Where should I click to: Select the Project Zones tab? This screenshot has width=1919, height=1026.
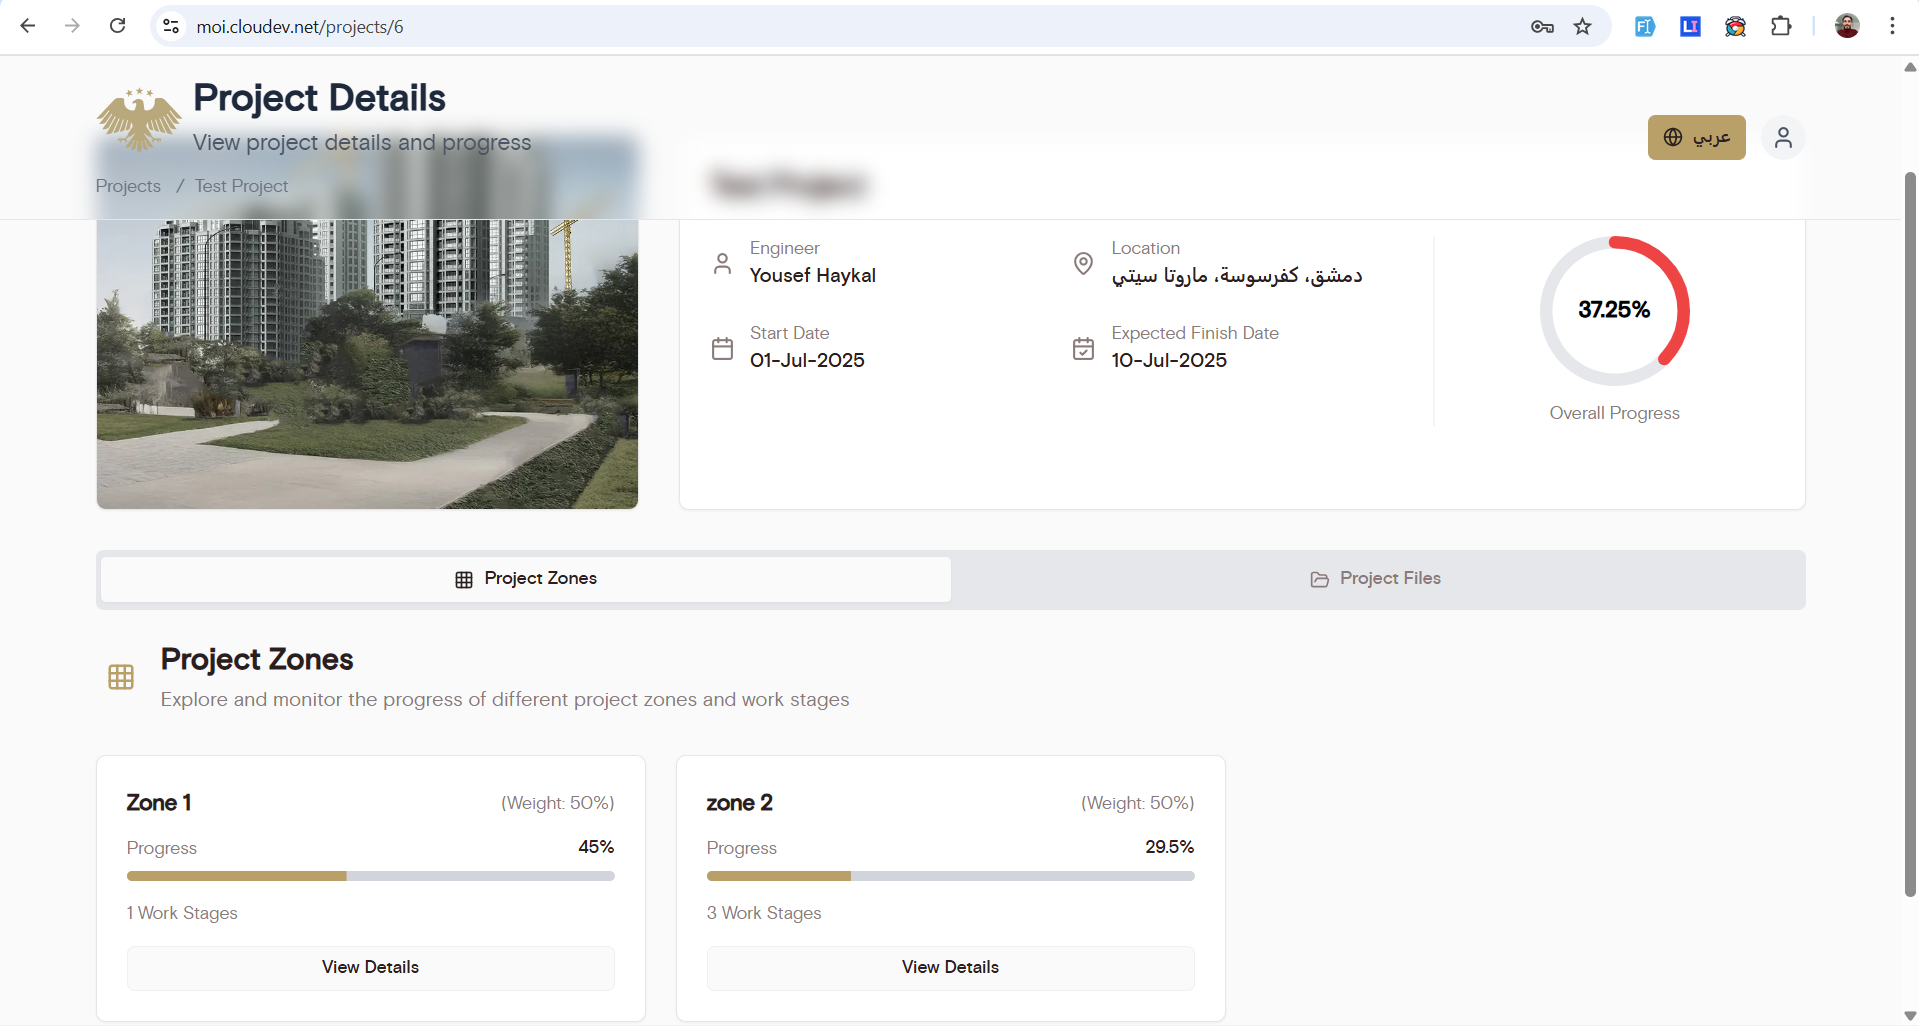tap(526, 579)
